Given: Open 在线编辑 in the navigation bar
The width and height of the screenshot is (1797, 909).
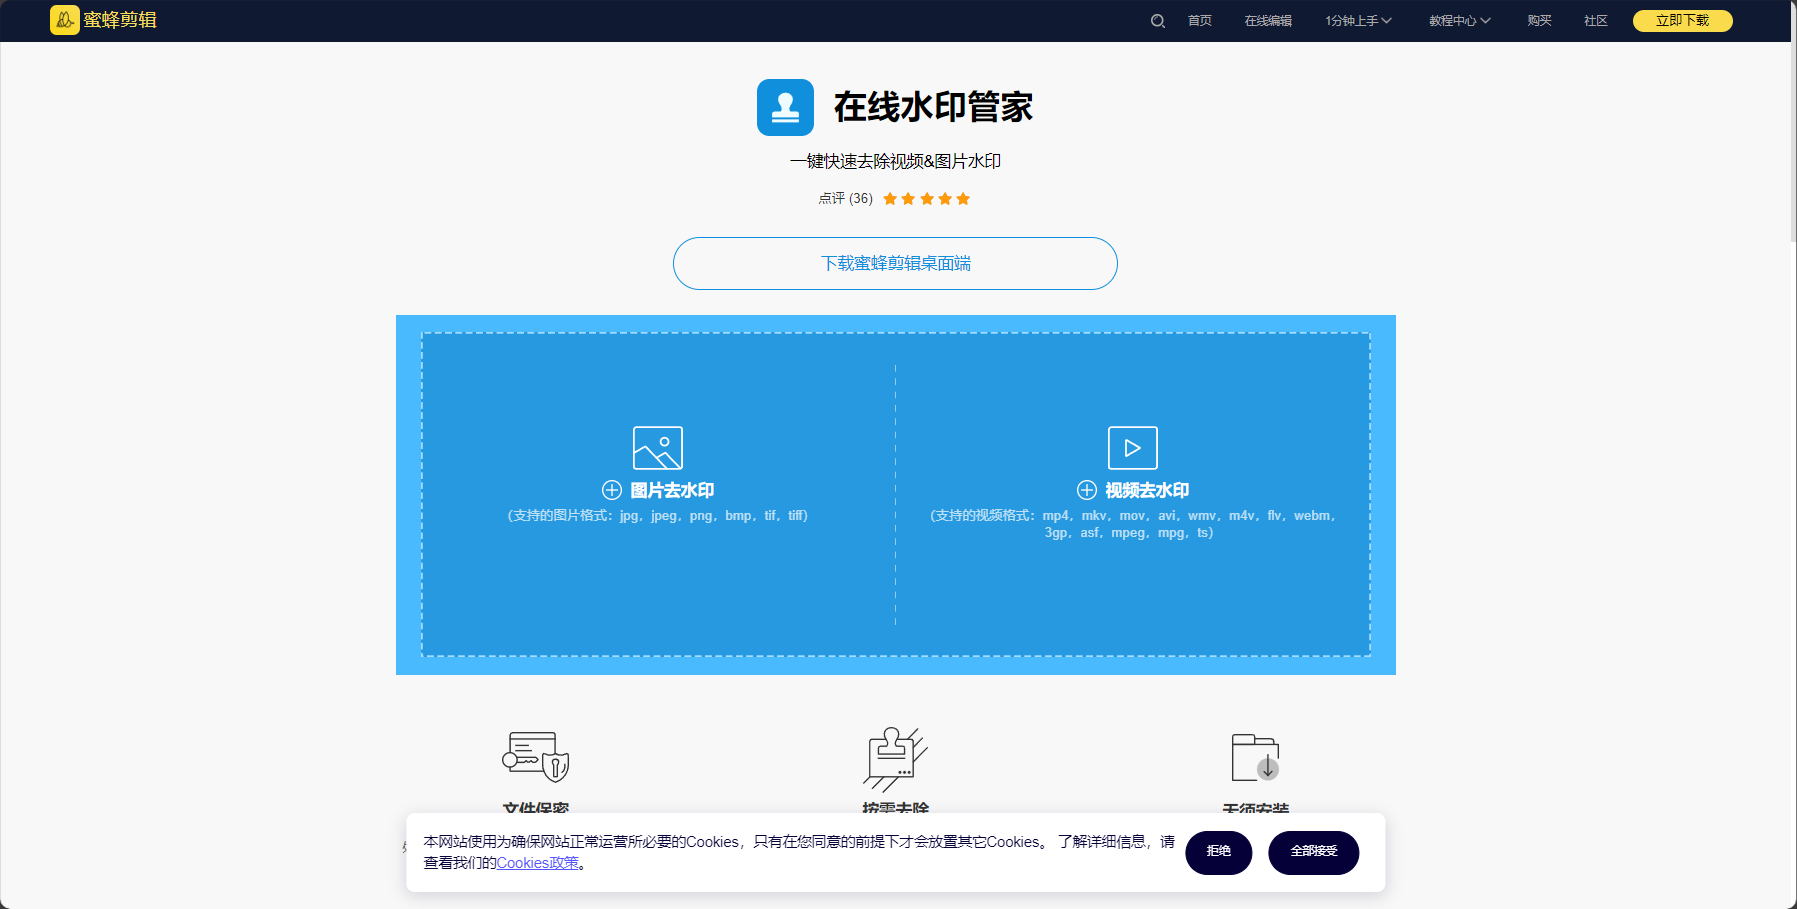Looking at the screenshot, I should 1268,21.
